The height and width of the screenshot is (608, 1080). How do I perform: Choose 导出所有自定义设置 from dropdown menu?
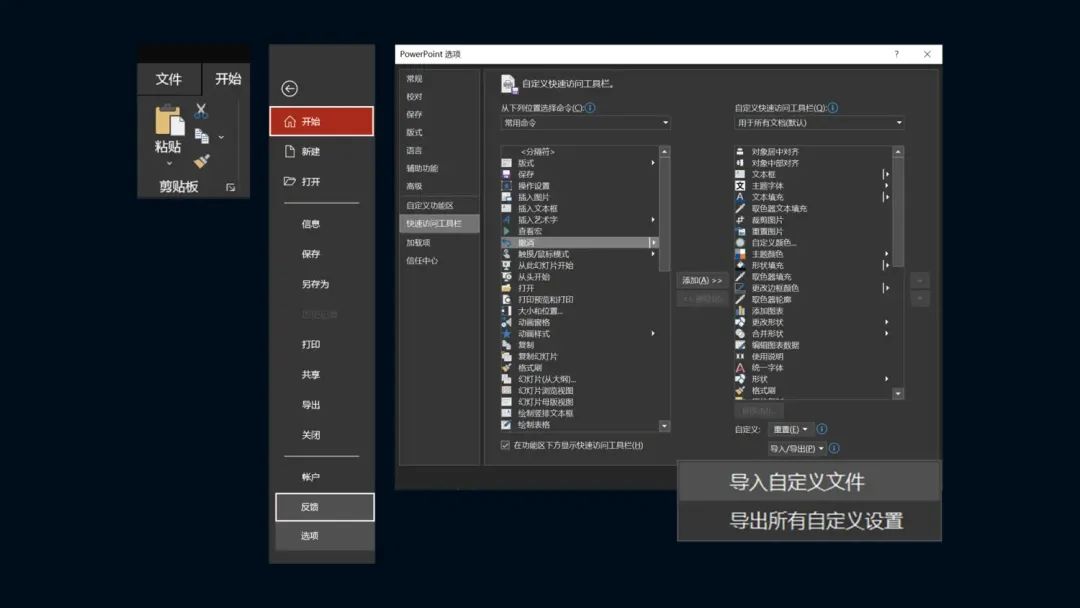click(x=809, y=521)
